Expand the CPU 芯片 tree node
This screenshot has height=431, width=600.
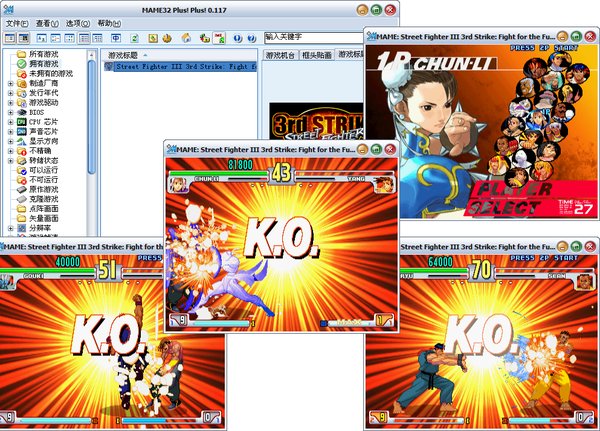click(10, 122)
